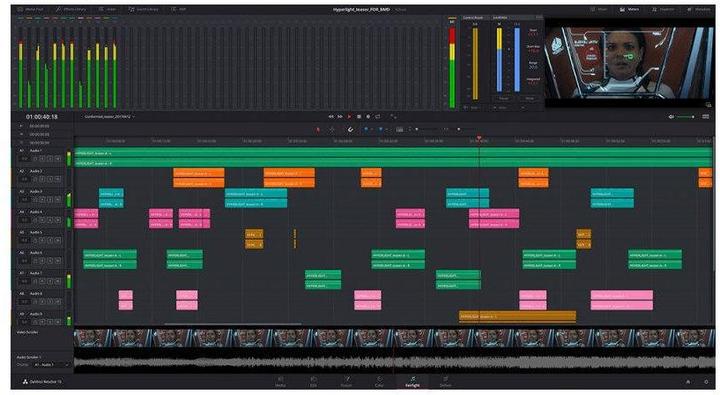Screen dimensions: 720x395
Task: Open the audio scroller track dropdown
Action: tap(51, 365)
